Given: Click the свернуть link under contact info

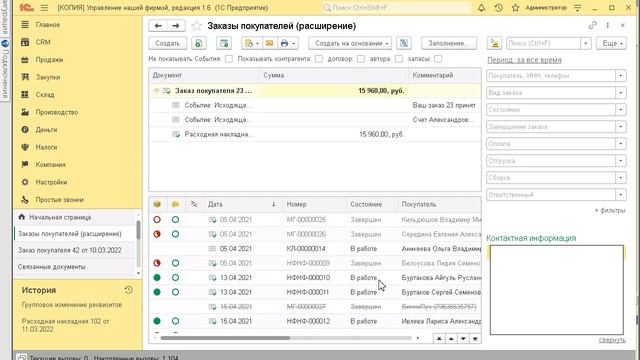Looking at the screenshot, I should (612, 340).
